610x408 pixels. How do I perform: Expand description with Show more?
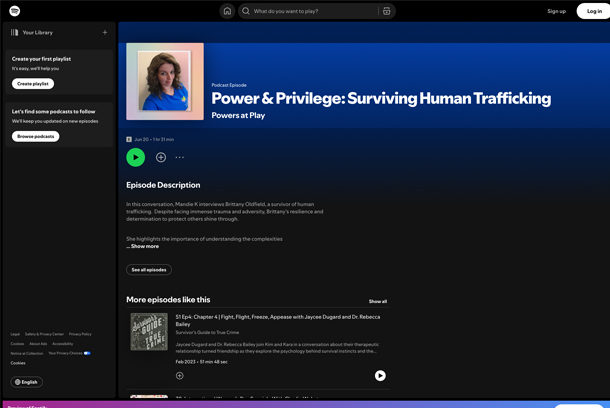tap(145, 246)
